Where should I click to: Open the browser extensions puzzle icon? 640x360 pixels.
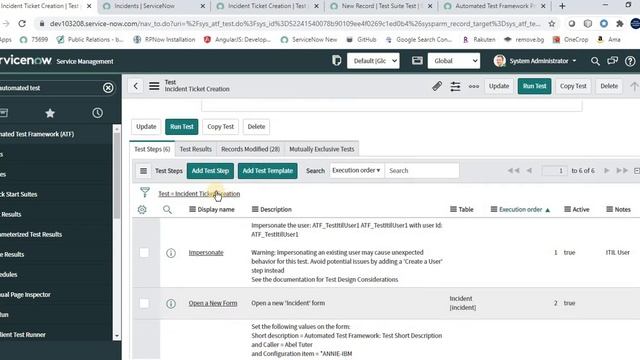[620, 24]
